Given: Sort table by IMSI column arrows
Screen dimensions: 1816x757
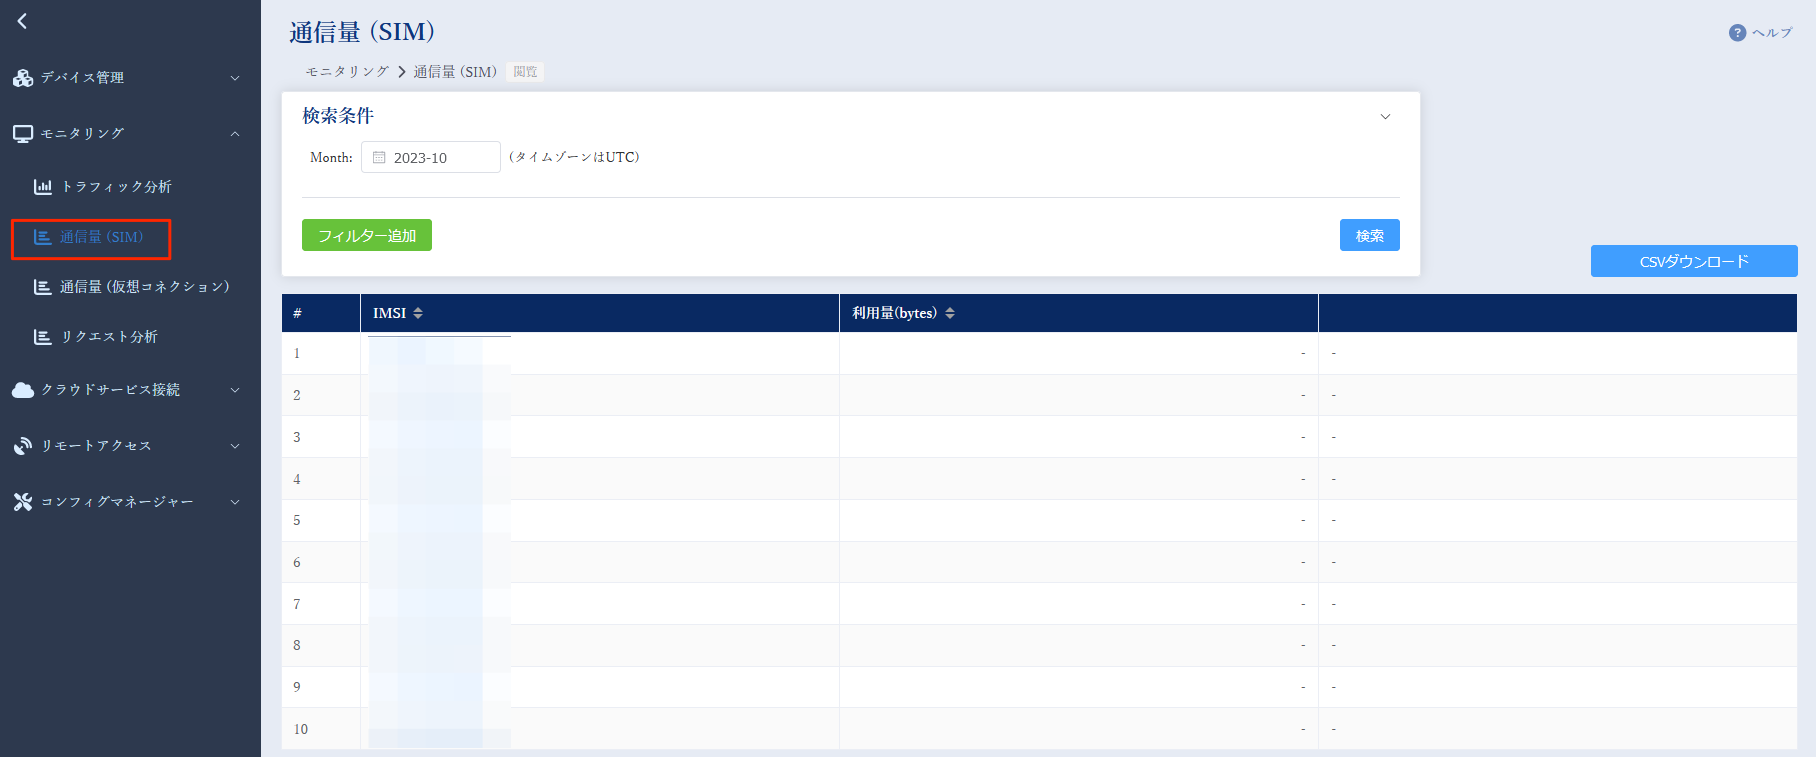Looking at the screenshot, I should tap(418, 313).
